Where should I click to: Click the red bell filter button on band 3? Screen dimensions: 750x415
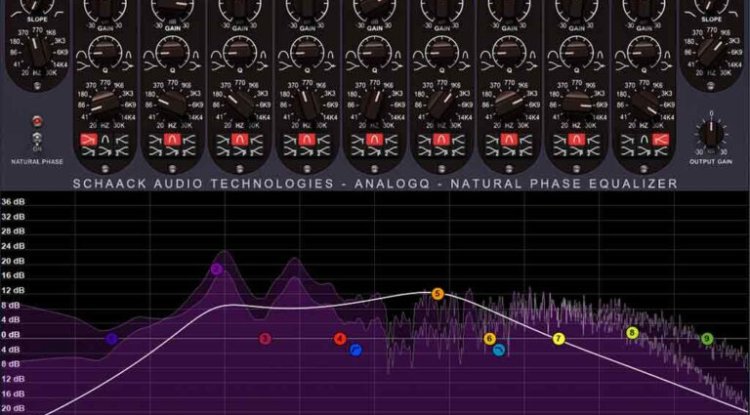(240, 140)
